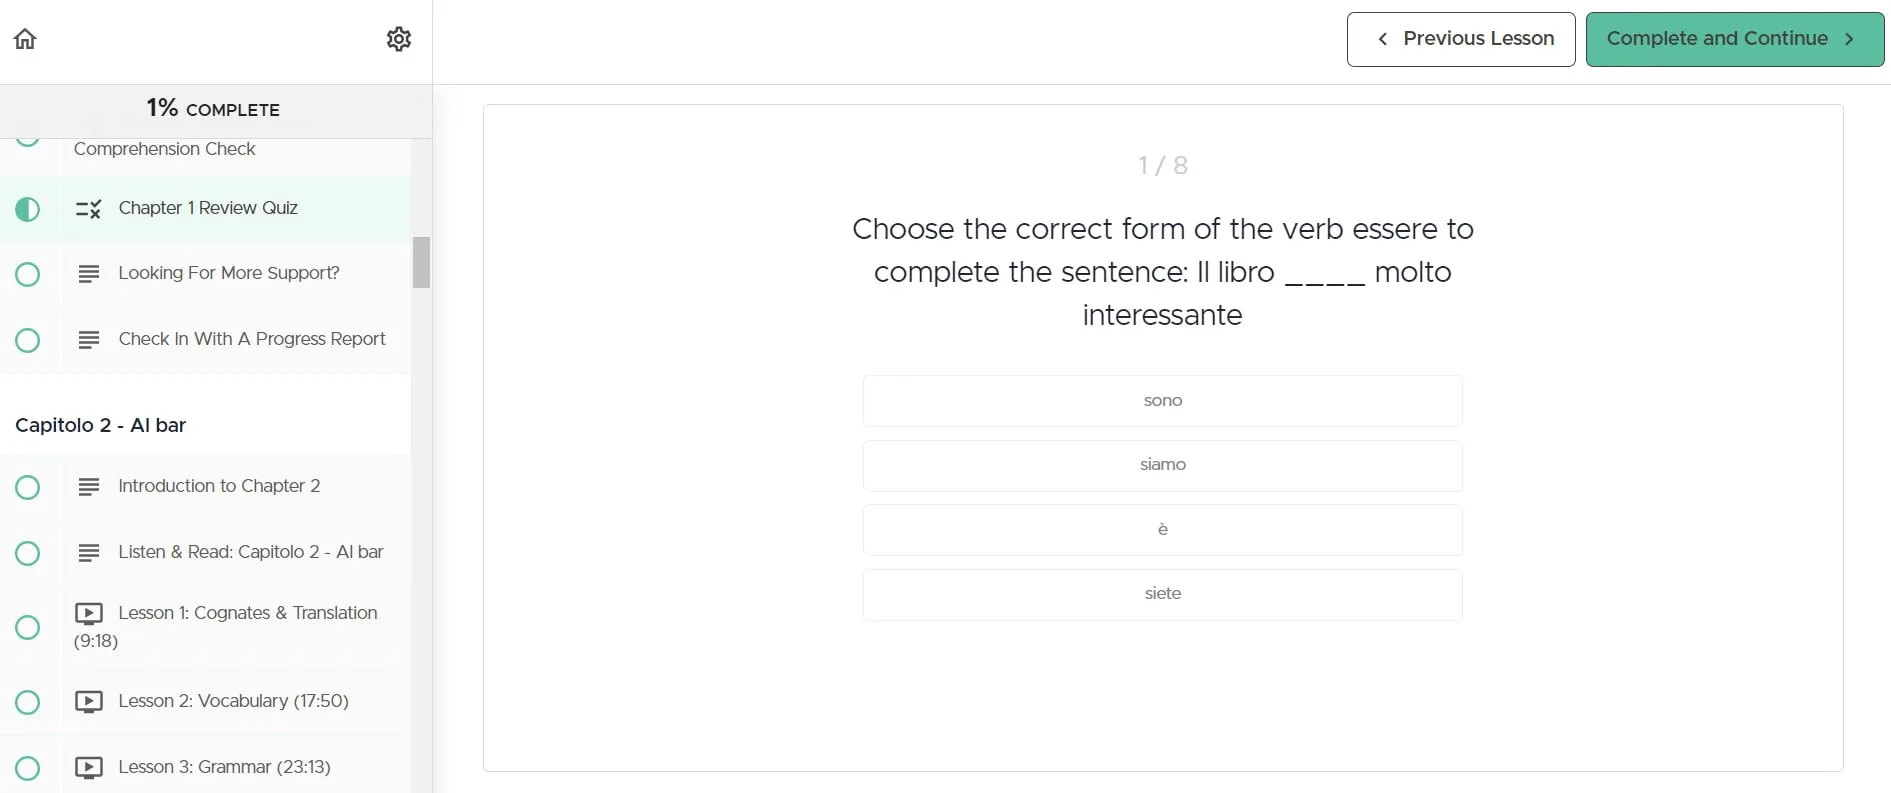1891x793 pixels.
Task: Click the video icon for Lesson 1: Cognates & Translation
Action: 89,613
